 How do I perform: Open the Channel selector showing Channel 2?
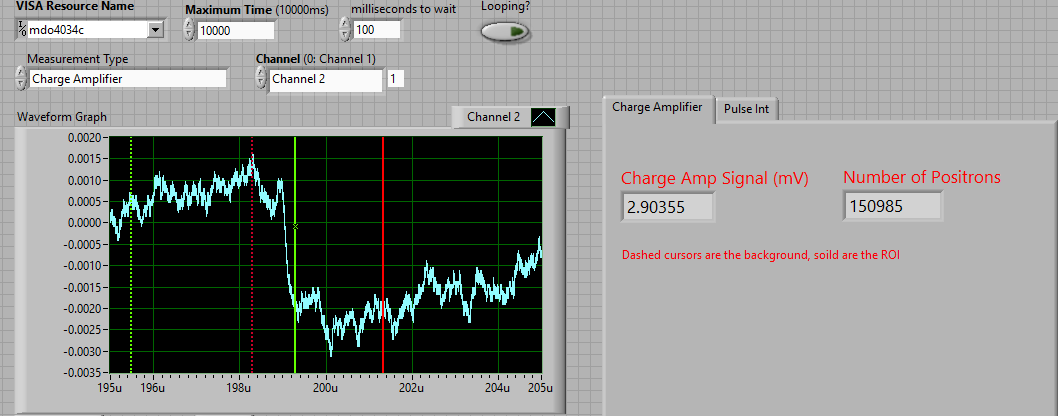coord(326,80)
